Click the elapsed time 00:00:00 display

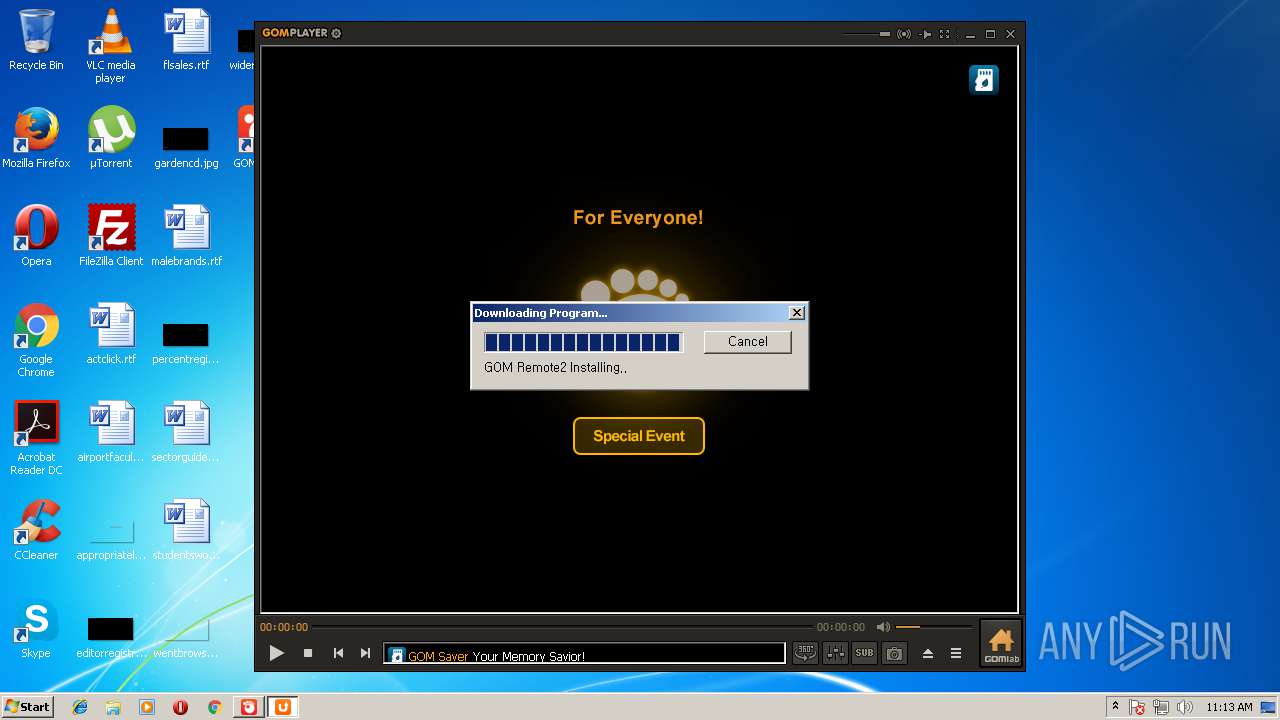pyautogui.click(x=284, y=627)
